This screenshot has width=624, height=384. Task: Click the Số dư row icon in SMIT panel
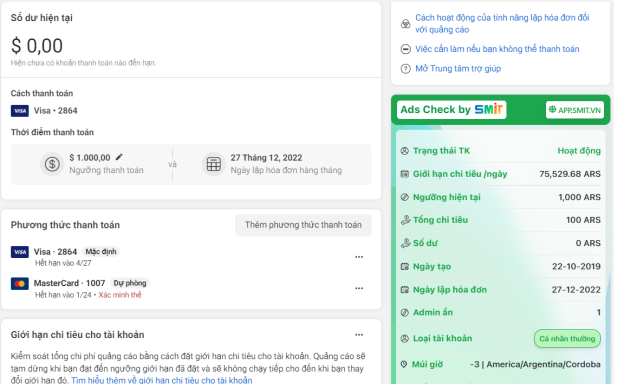tap(405, 243)
